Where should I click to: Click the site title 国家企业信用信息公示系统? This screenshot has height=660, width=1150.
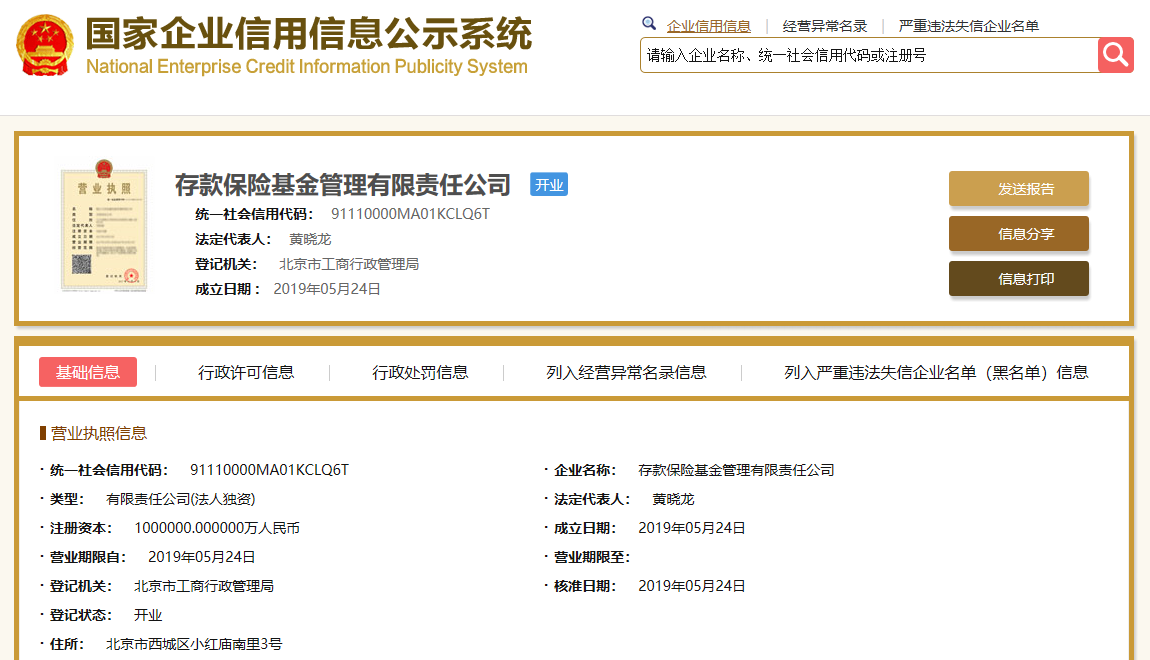tap(309, 34)
